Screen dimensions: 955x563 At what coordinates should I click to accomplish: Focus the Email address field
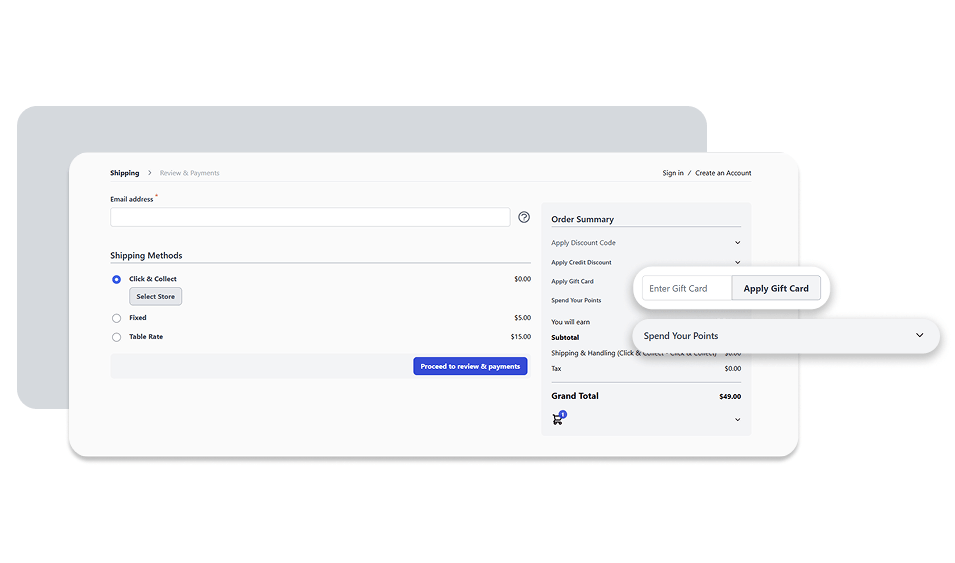point(310,217)
